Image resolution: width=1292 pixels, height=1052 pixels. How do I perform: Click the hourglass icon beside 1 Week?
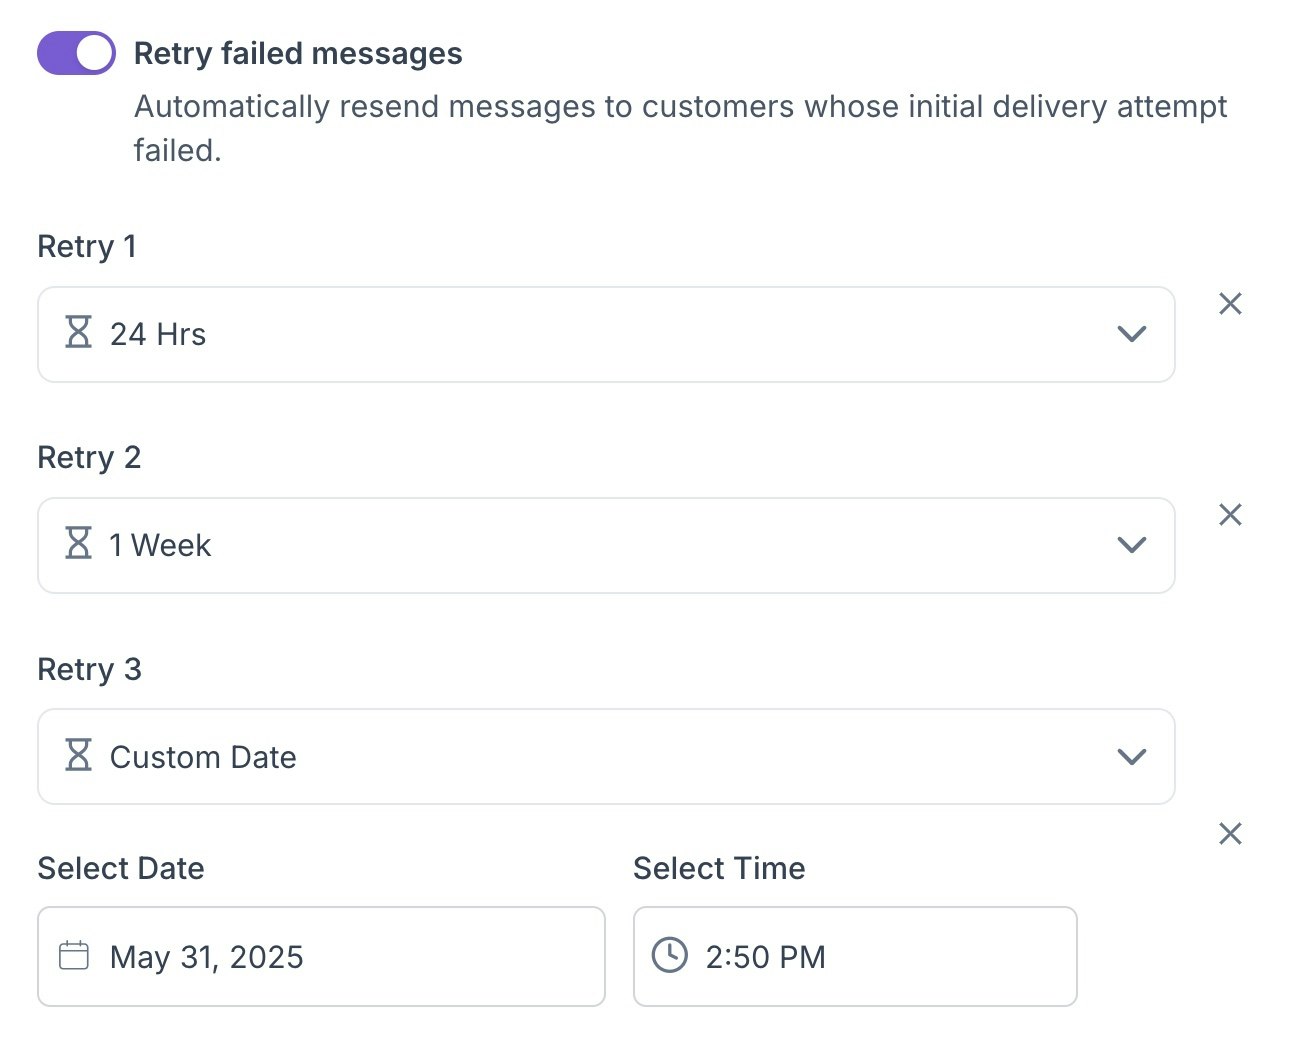[78, 544]
